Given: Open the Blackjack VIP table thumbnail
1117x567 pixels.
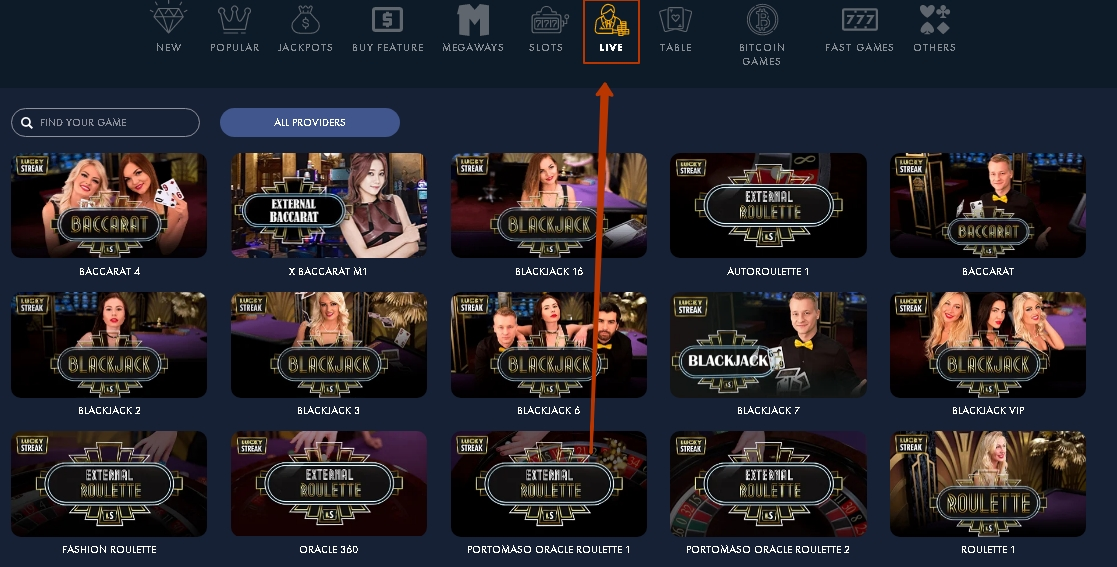Looking at the screenshot, I should [987, 345].
